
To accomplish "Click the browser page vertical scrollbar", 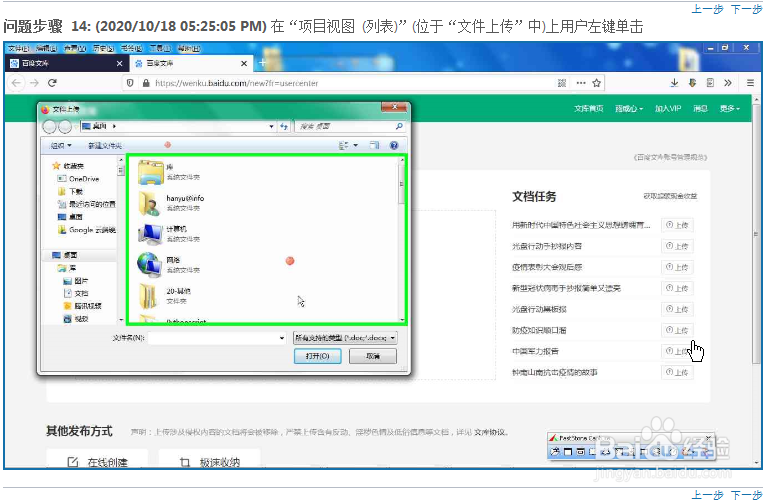I will click(756, 282).
